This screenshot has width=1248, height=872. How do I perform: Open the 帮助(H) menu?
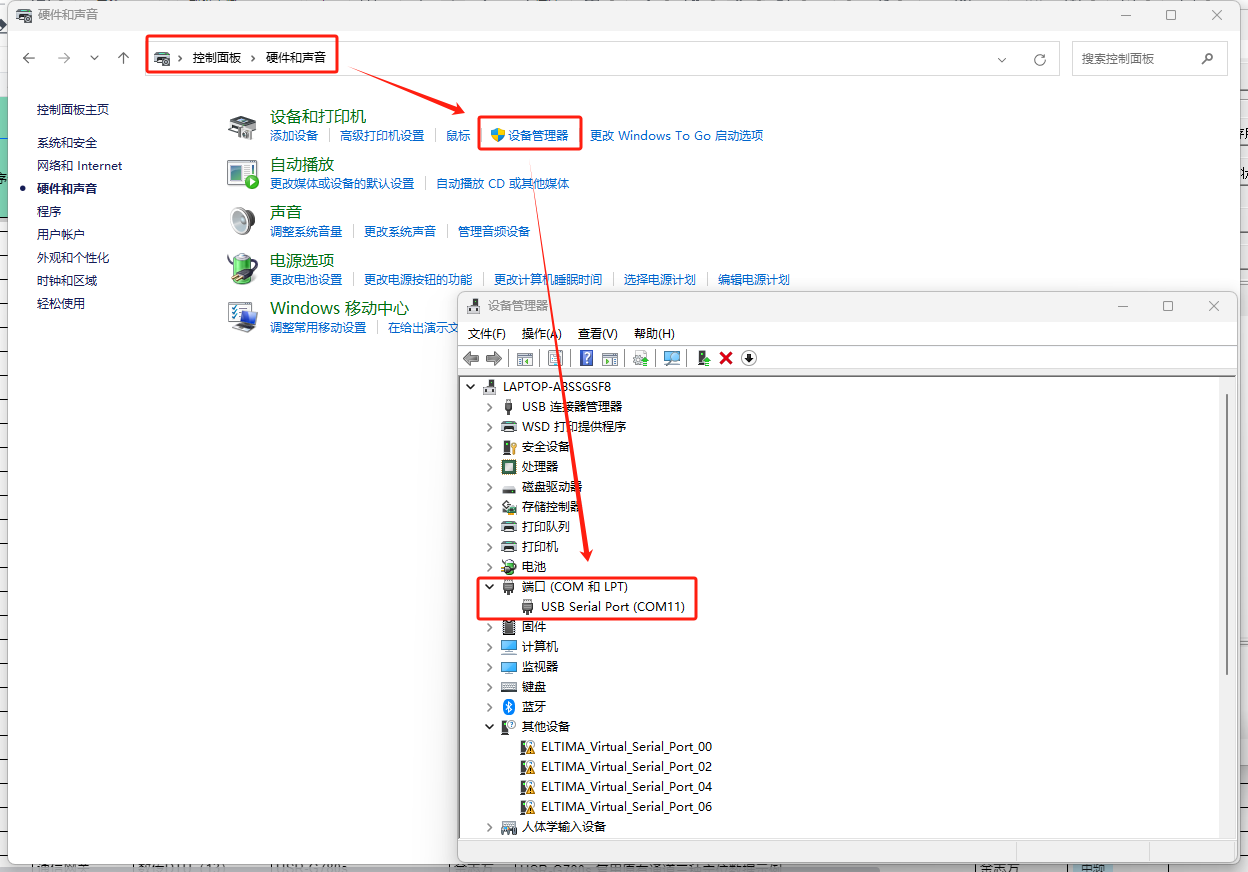(x=654, y=333)
